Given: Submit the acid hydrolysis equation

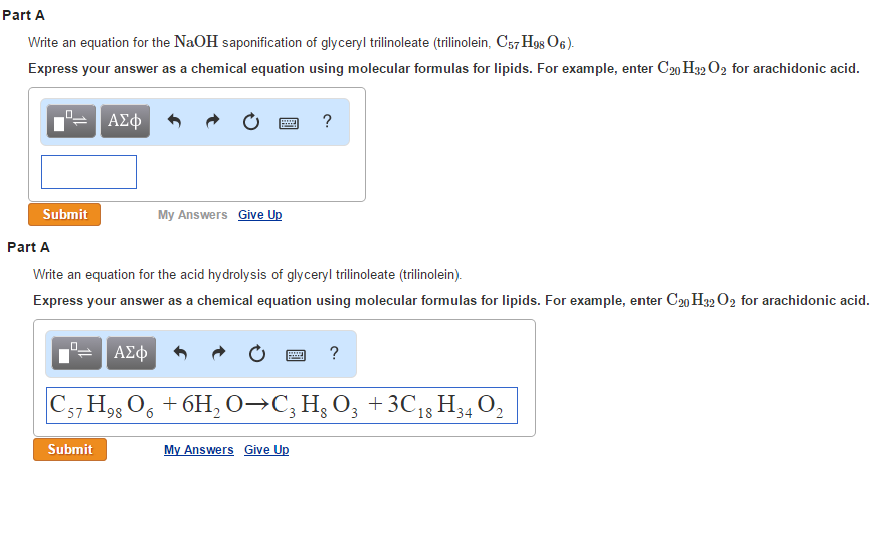Looking at the screenshot, I should click(70, 450).
